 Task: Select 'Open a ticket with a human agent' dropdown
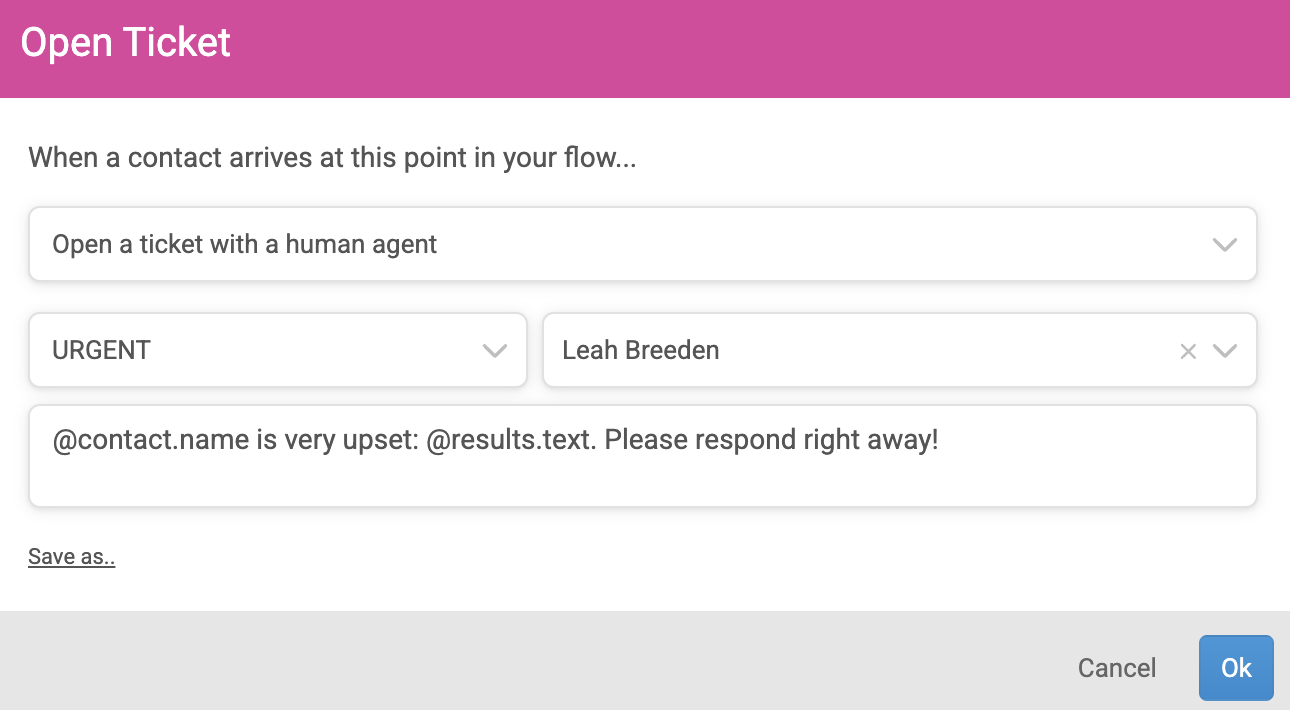point(643,244)
